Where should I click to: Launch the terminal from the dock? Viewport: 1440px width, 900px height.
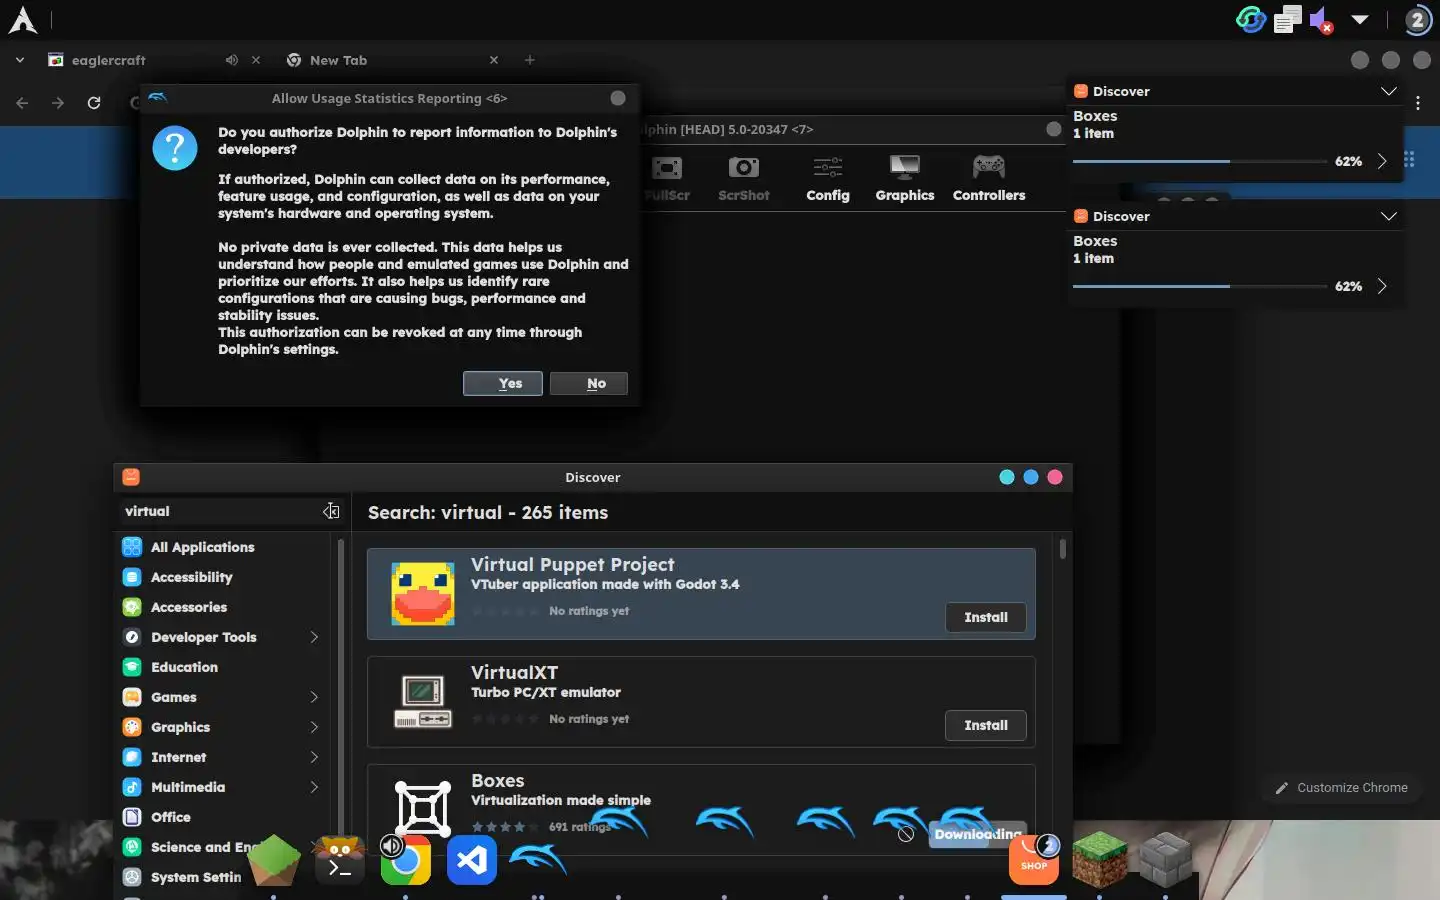340,860
